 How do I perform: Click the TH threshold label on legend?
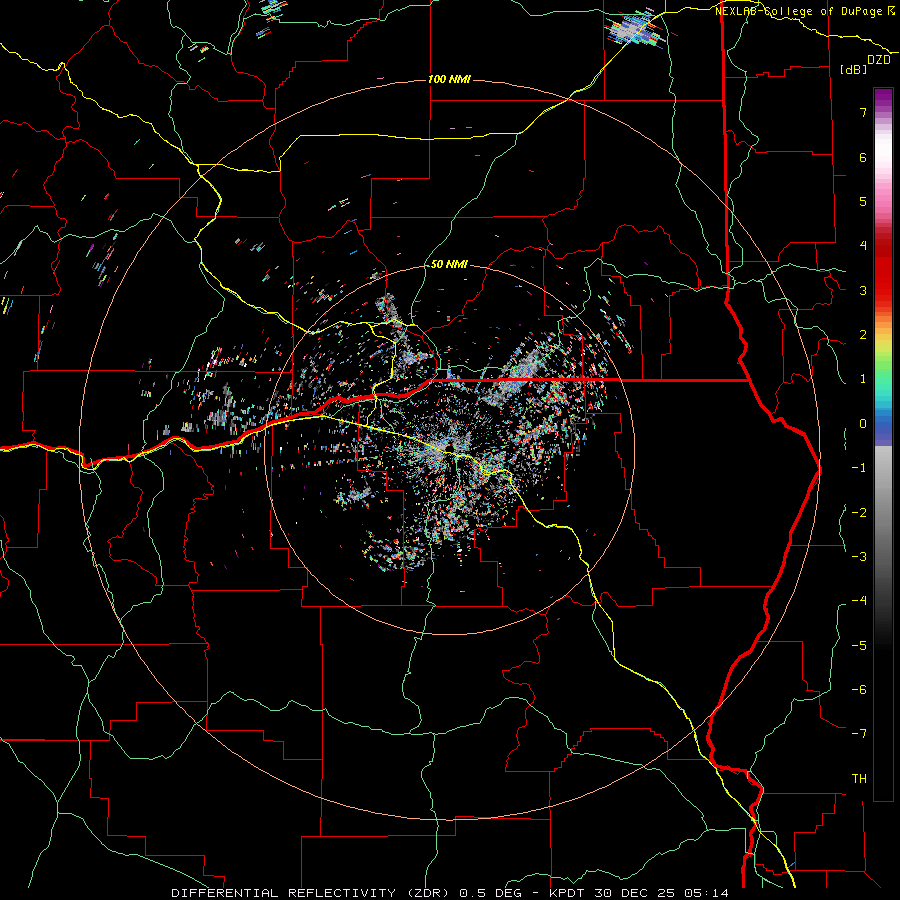859,778
